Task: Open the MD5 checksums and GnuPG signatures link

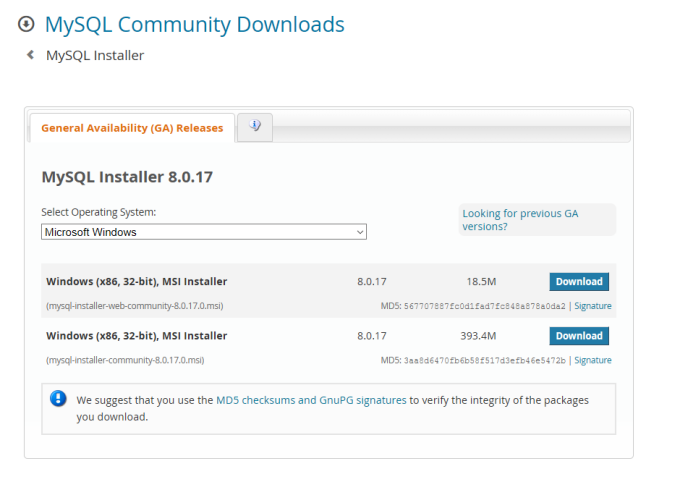Action: (x=311, y=400)
